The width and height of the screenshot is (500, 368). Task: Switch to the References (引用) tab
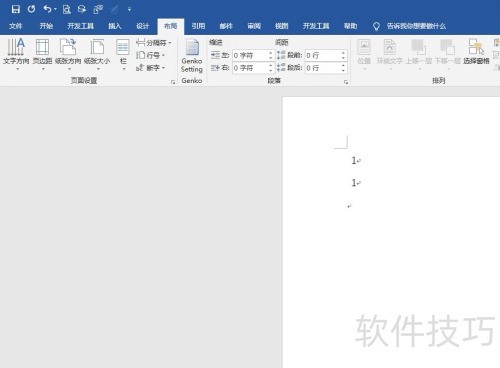(198, 26)
